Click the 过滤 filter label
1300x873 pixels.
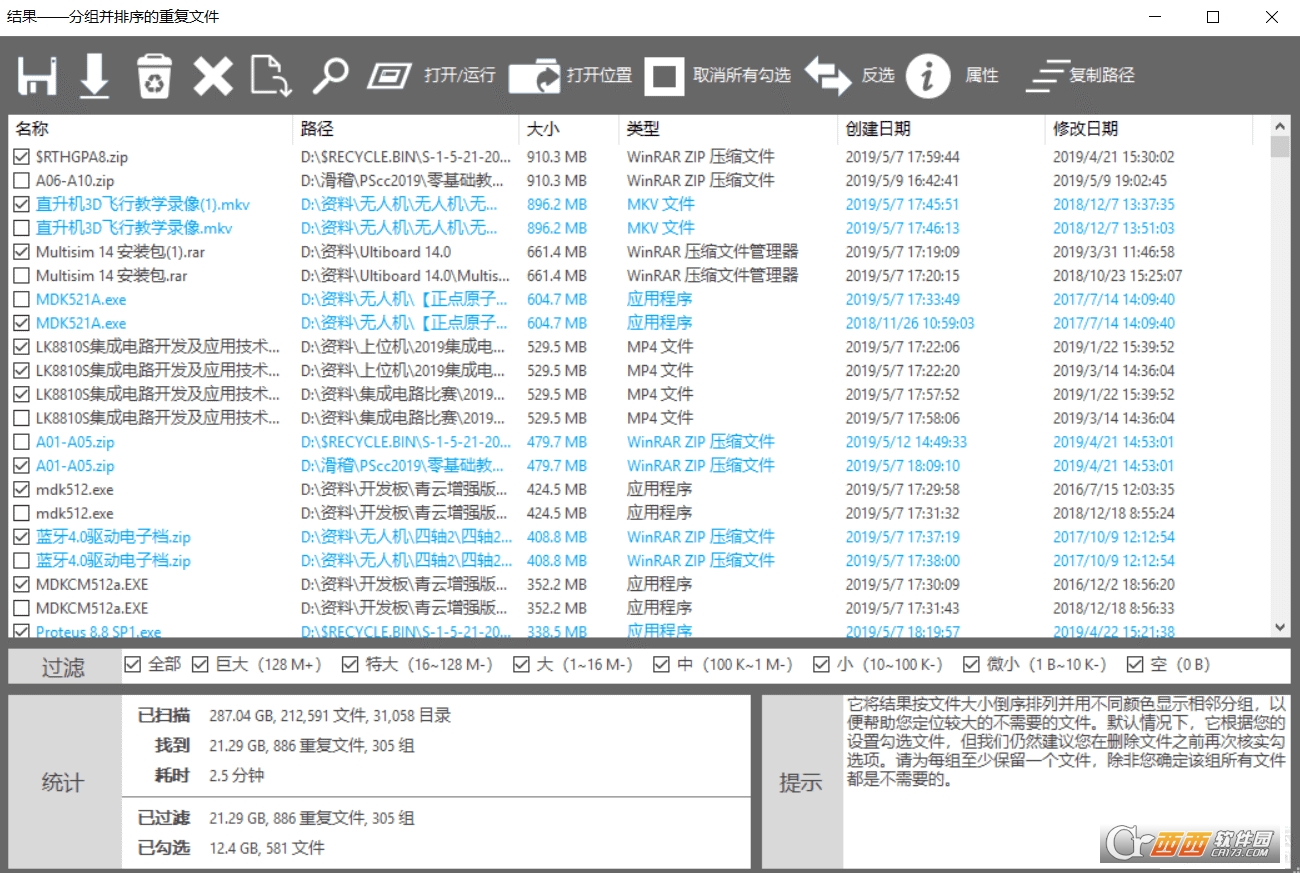[63, 667]
